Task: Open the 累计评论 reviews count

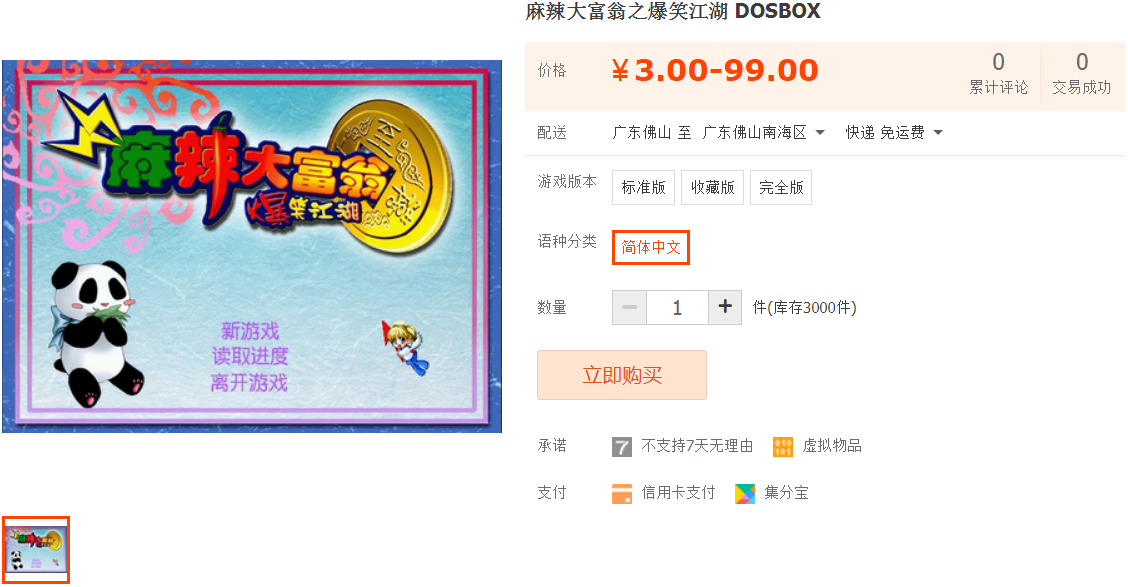Action: pyautogui.click(x=999, y=74)
